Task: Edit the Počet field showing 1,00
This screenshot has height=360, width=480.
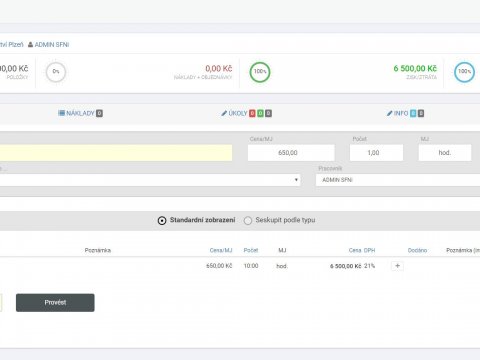Action: tap(376, 153)
